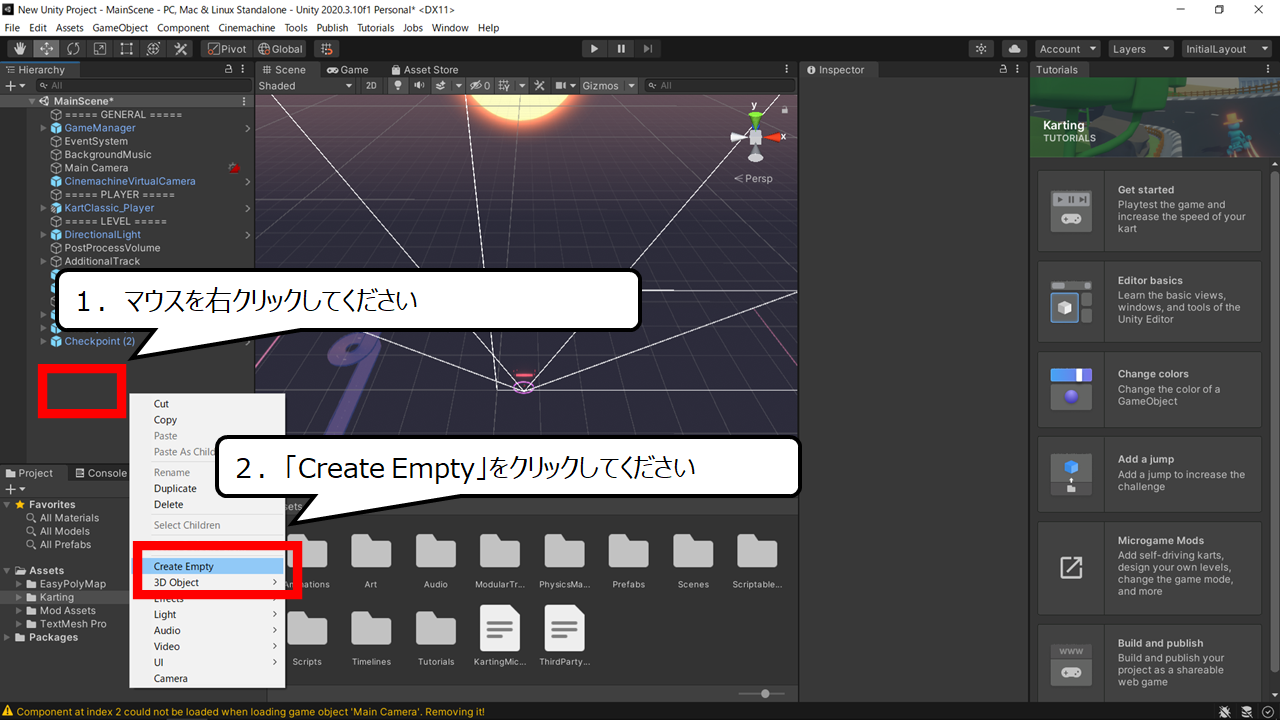Viewport: 1280px width, 720px height.
Task: Toggle scene effects skybox button
Action: 440,86
